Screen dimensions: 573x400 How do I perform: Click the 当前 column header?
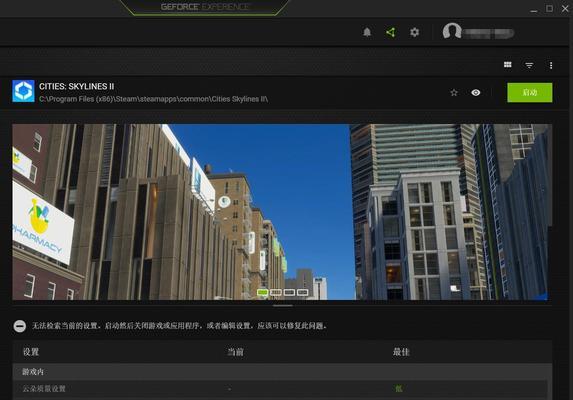tap(235, 352)
